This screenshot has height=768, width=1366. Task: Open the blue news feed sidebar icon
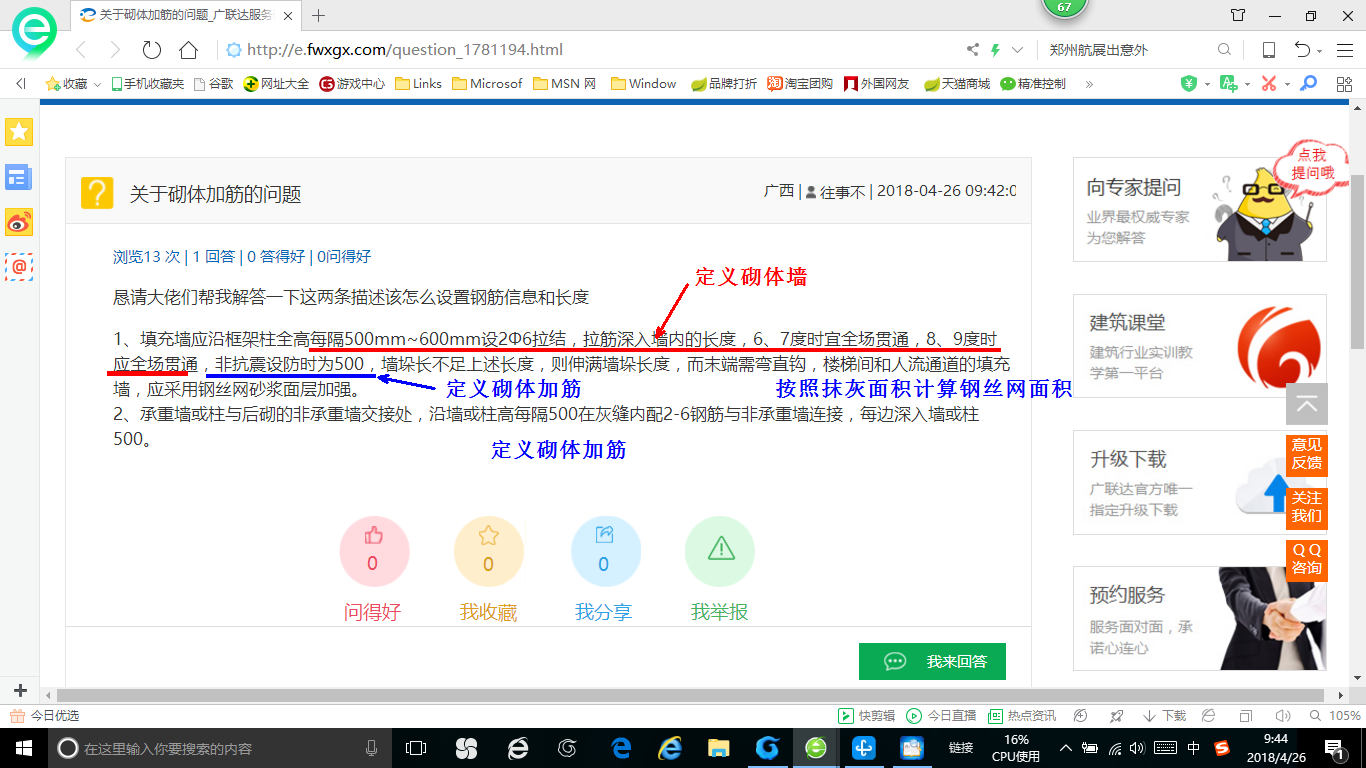click(x=19, y=177)
